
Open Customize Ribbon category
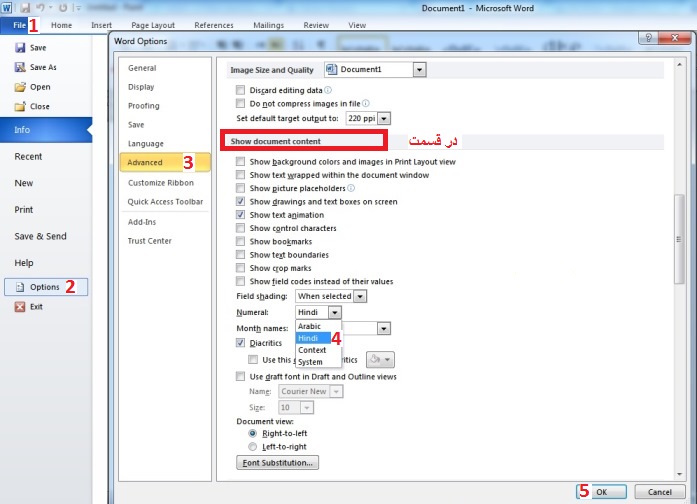(161, 183)
